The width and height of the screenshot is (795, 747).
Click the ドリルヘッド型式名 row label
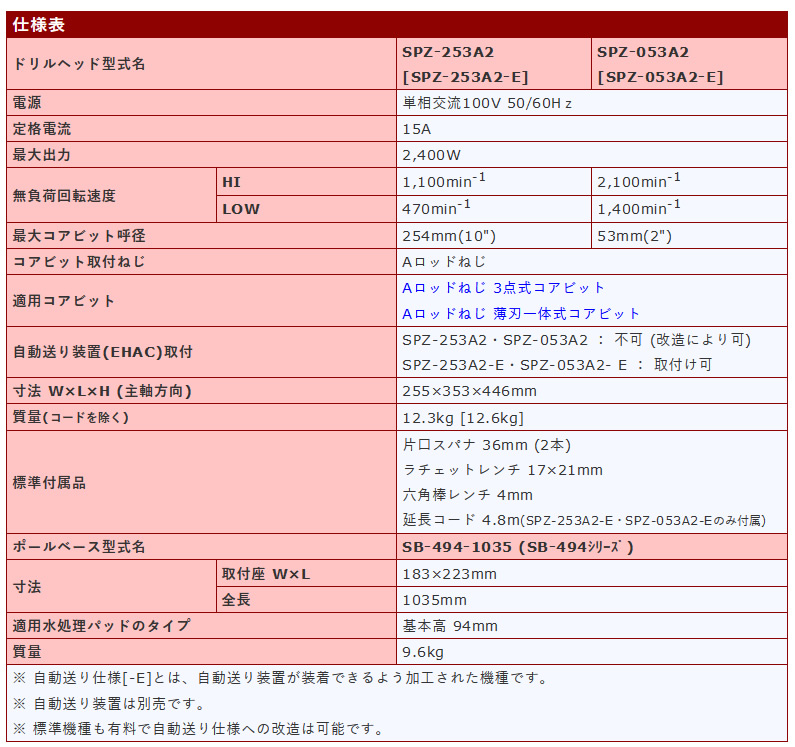click(x=79, y=64)
